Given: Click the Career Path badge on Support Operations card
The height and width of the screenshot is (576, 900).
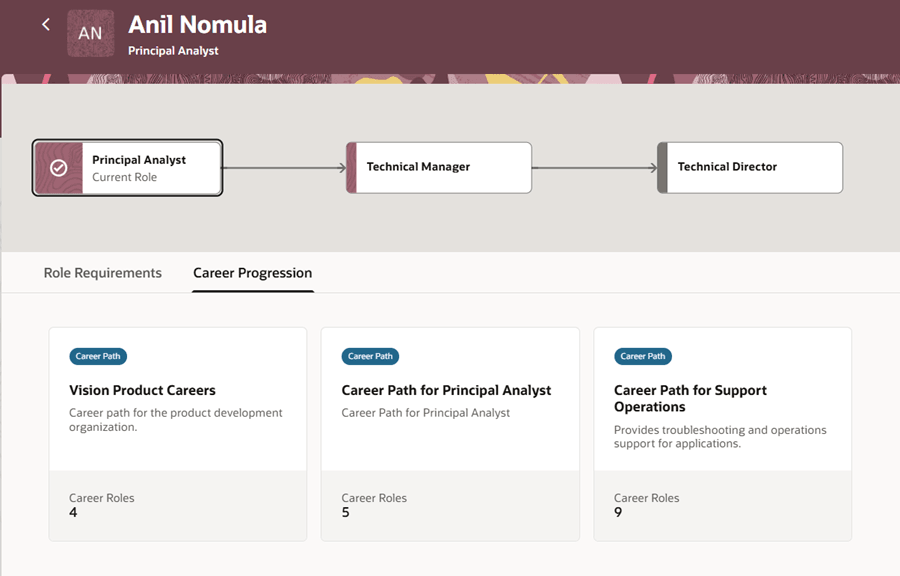Looking at the screenshot, I should [x=642, y=356].
